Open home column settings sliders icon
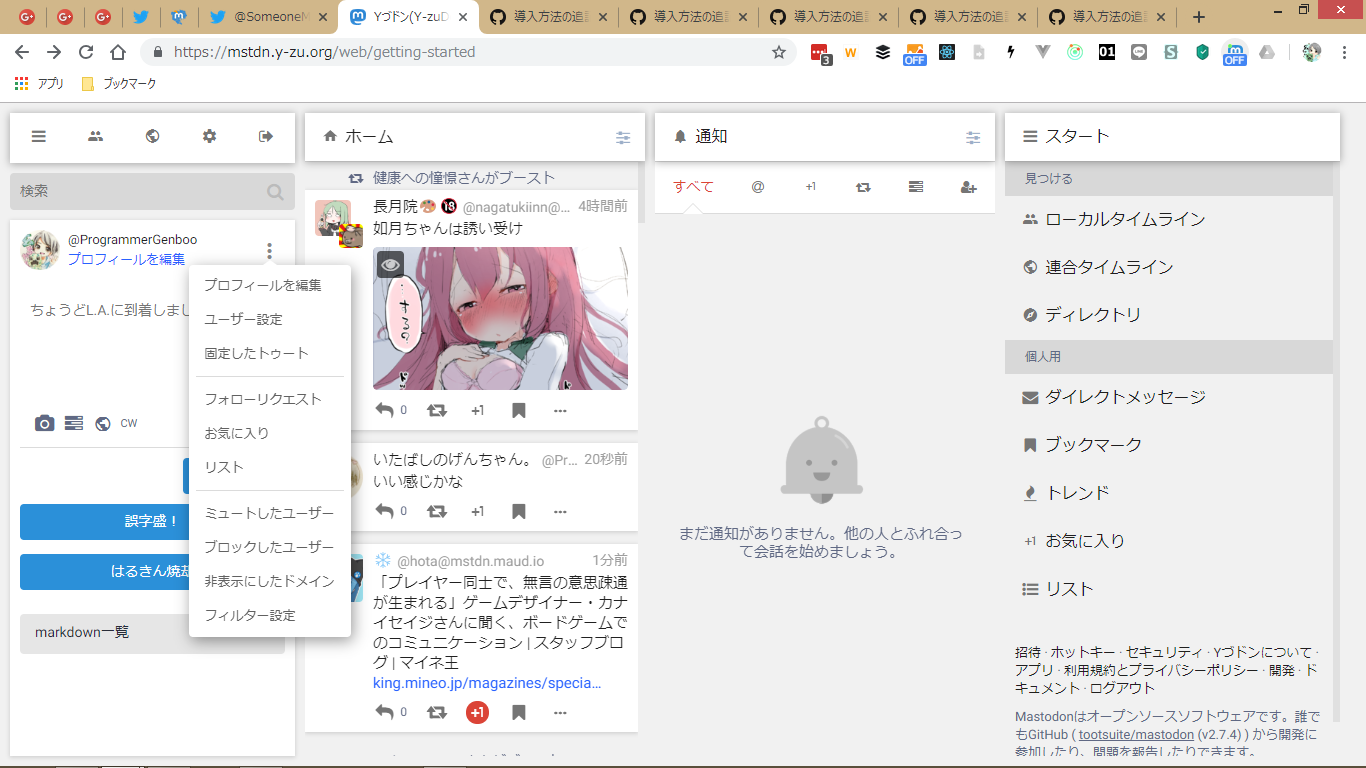The width and height of the screenshot is (1366, 768). pos(623,138)
